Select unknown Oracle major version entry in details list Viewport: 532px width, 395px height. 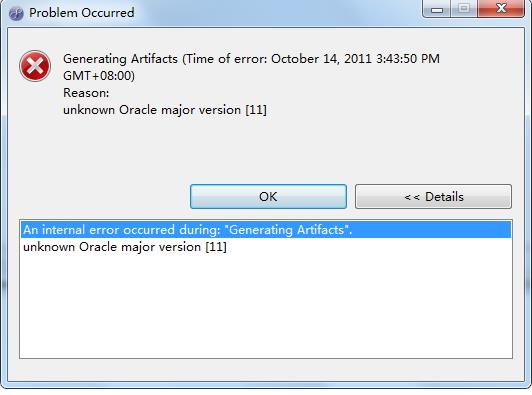(x=125, y=247)
